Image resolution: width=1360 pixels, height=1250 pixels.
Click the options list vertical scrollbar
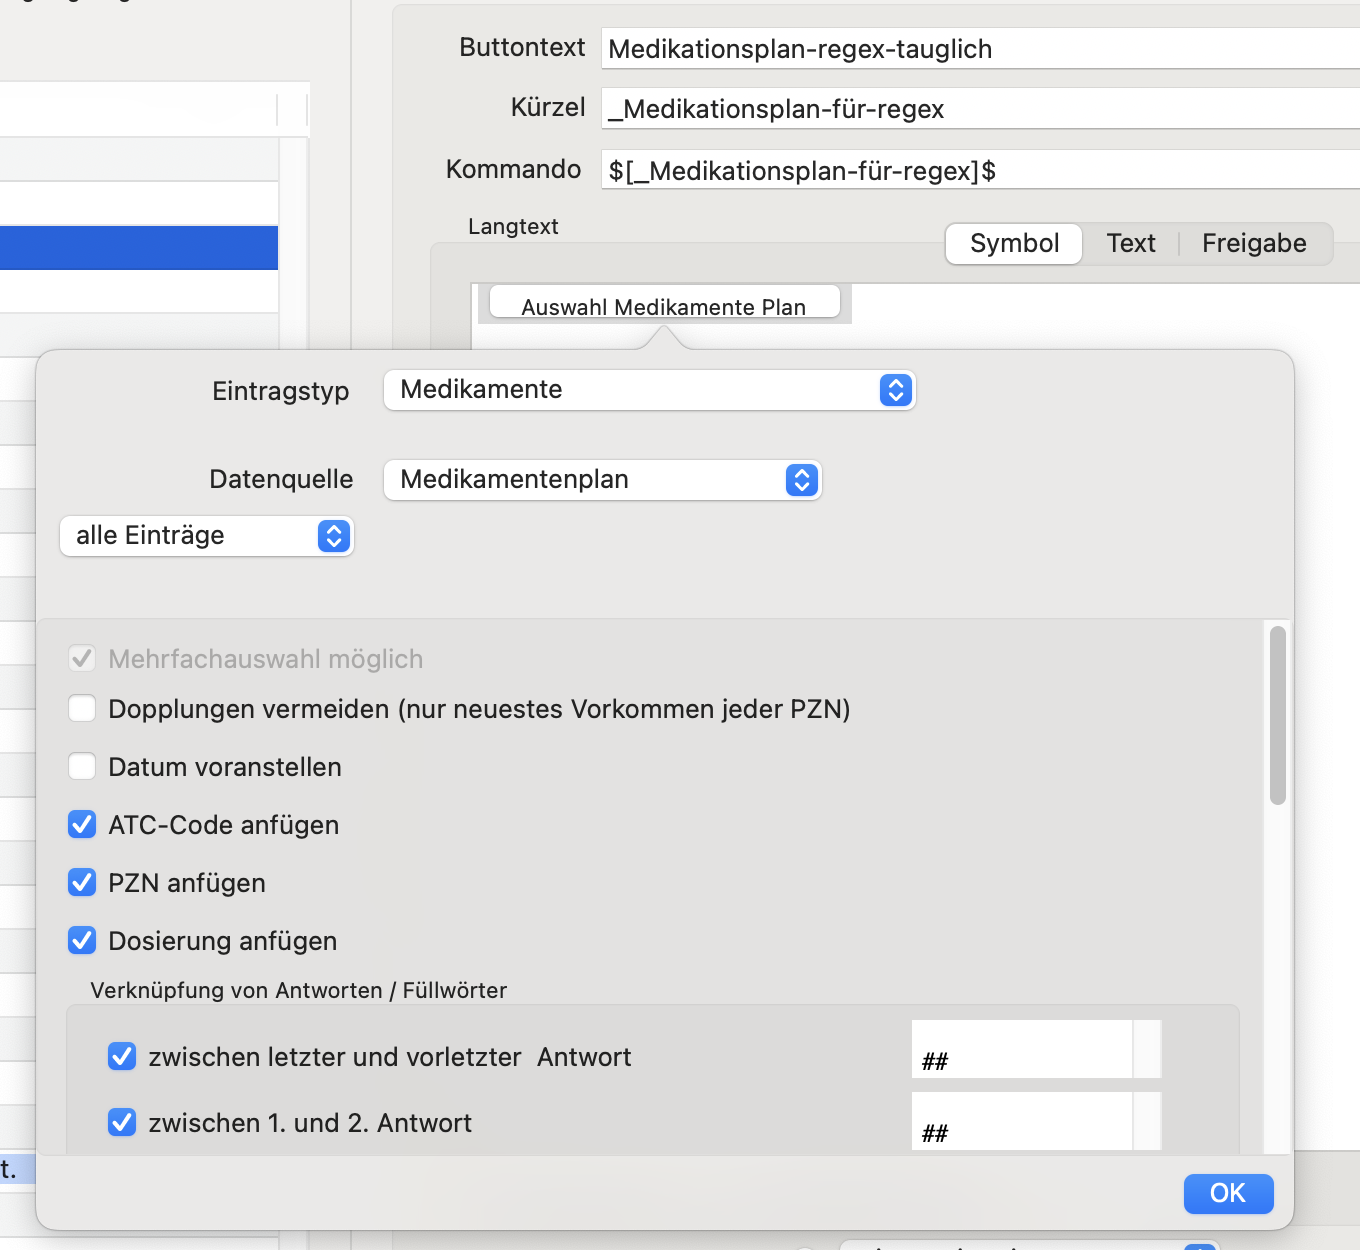tap(1277, 715)
